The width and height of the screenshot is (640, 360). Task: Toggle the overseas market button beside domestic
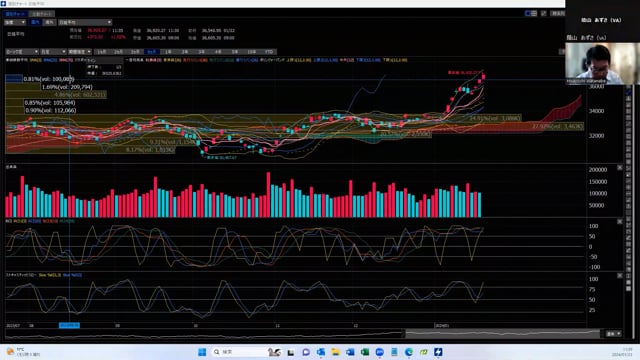[49, 22]
